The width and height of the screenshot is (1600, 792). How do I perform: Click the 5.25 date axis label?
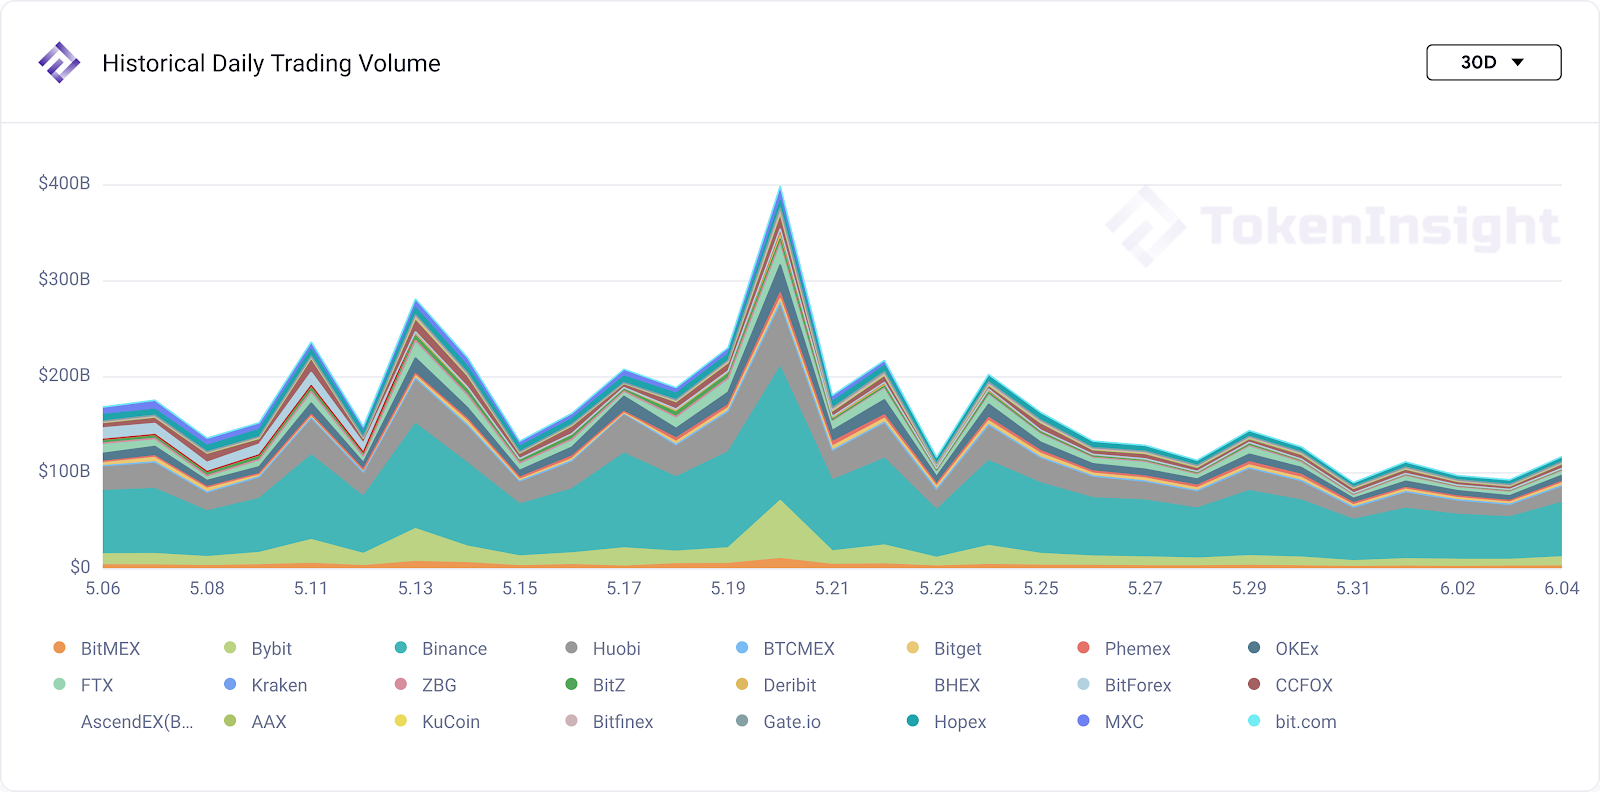1041,588
